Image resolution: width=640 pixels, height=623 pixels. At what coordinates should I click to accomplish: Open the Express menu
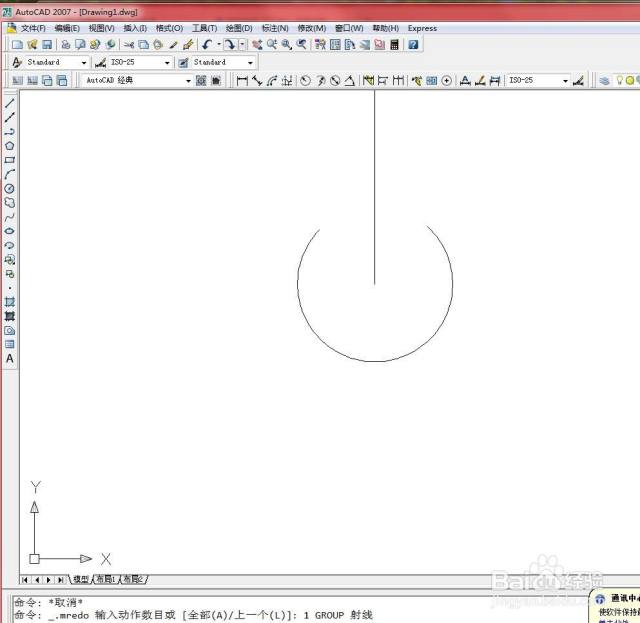[x=422, y=28]
